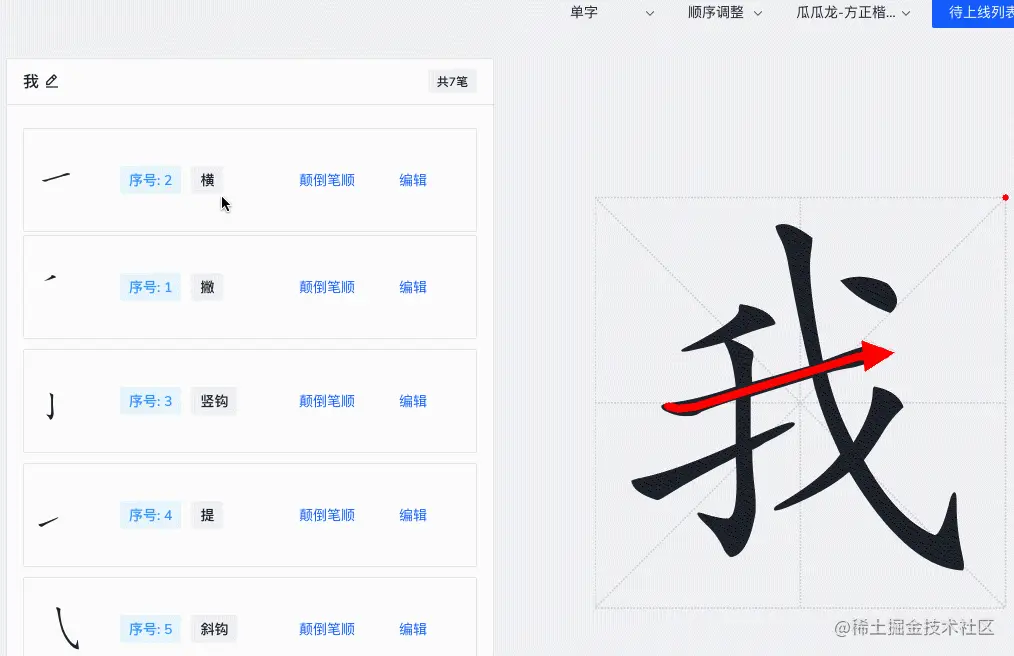
Task: Click the 共7笔 stroke count badge
Action: tap(452, 81)
